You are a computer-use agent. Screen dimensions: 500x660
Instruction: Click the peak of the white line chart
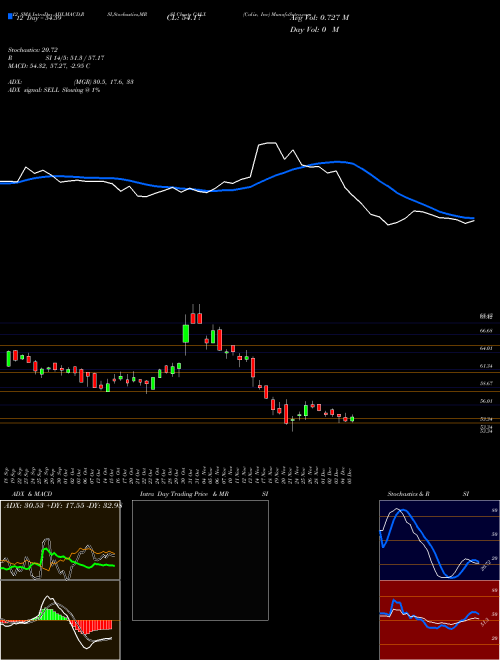point(269,143)
